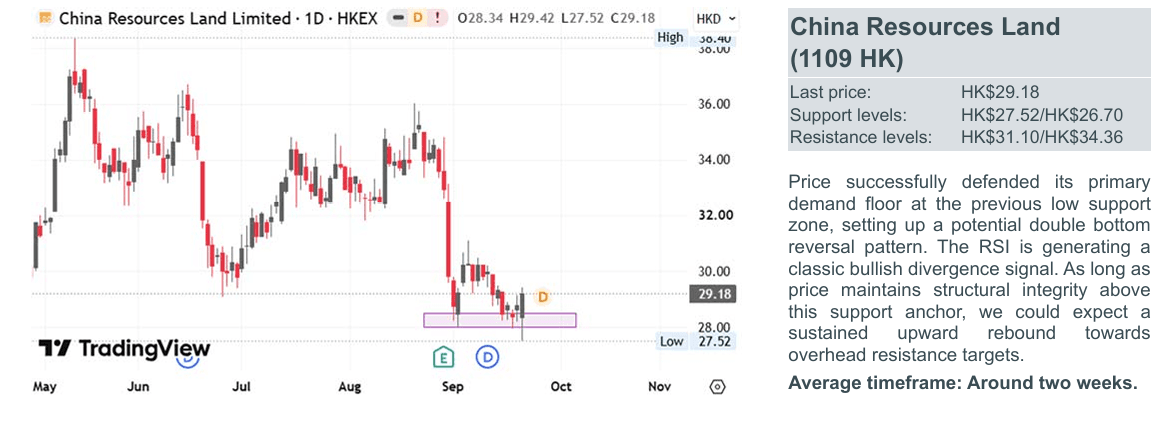
Task: Open chart settings hexagon icon at axis corner
Action: click(x=718, y=387)
